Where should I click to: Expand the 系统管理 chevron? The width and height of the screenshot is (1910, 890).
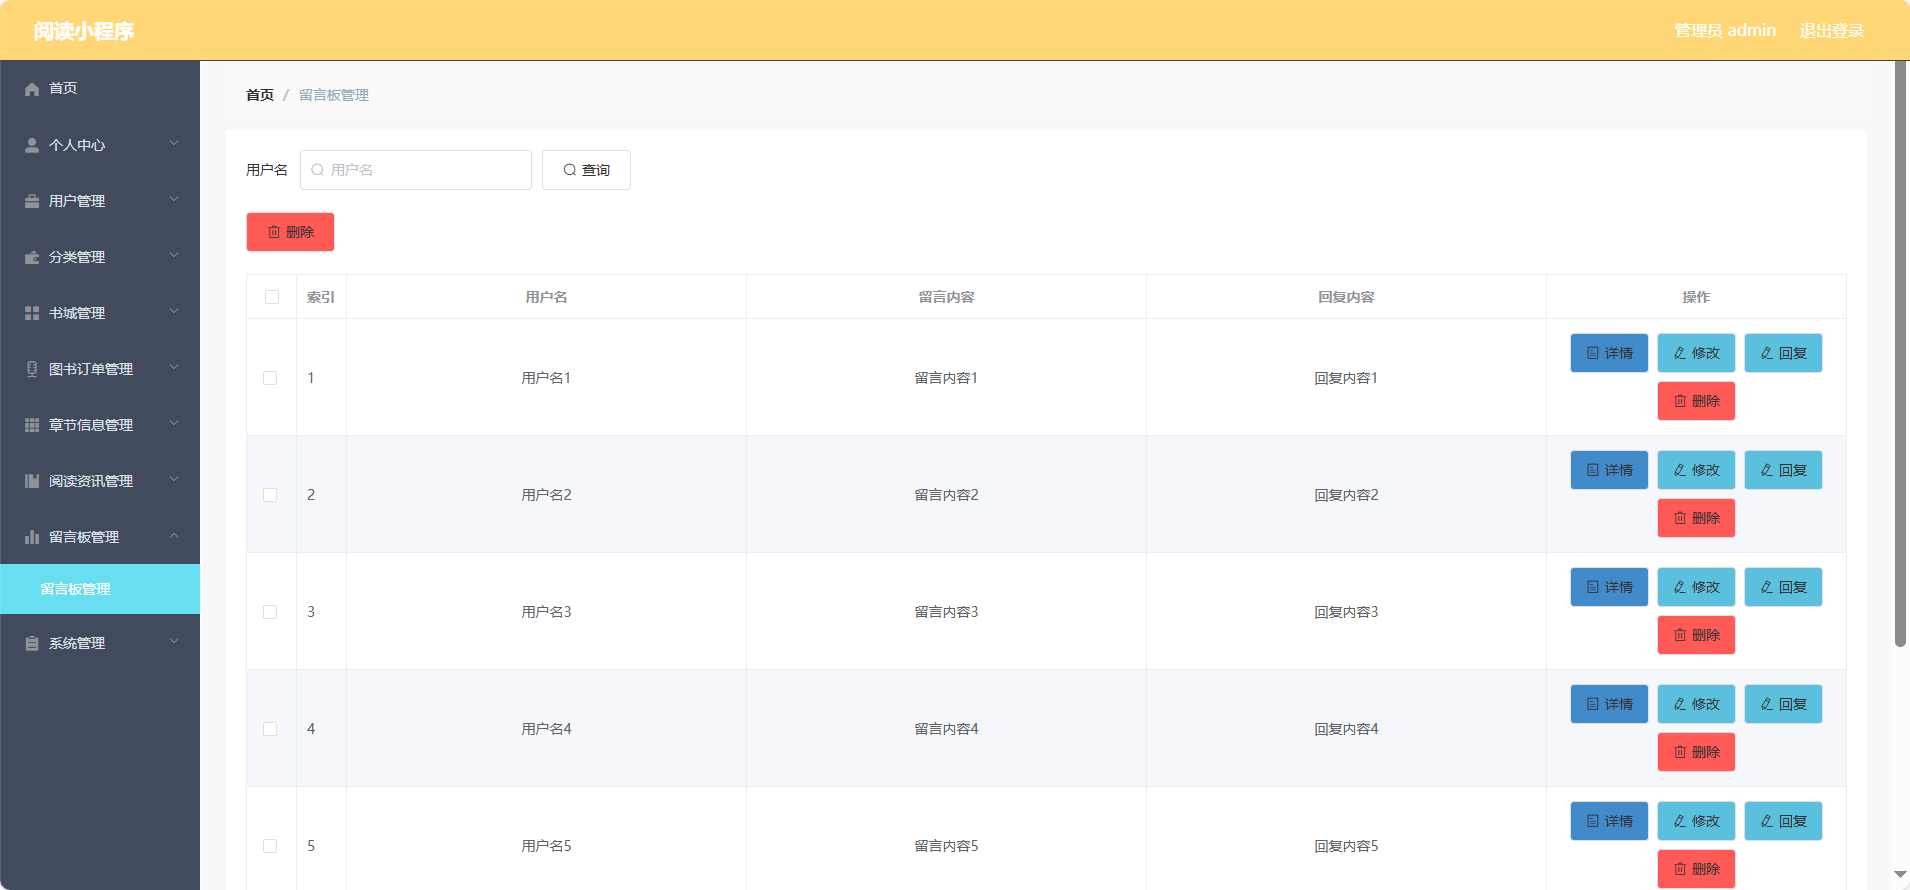point(174,642)
